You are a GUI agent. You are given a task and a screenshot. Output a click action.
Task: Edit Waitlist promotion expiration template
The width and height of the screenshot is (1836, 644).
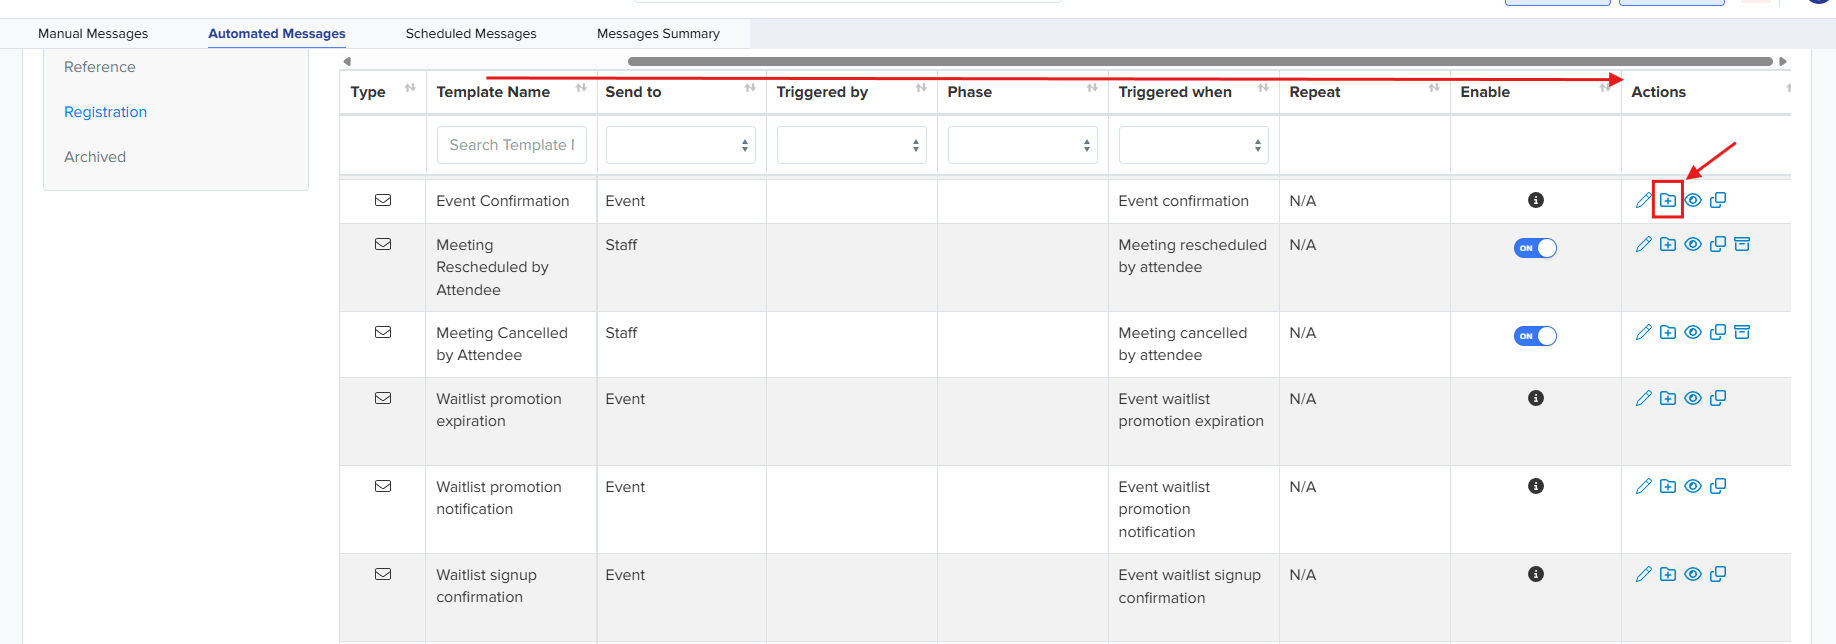point(1643,398)
